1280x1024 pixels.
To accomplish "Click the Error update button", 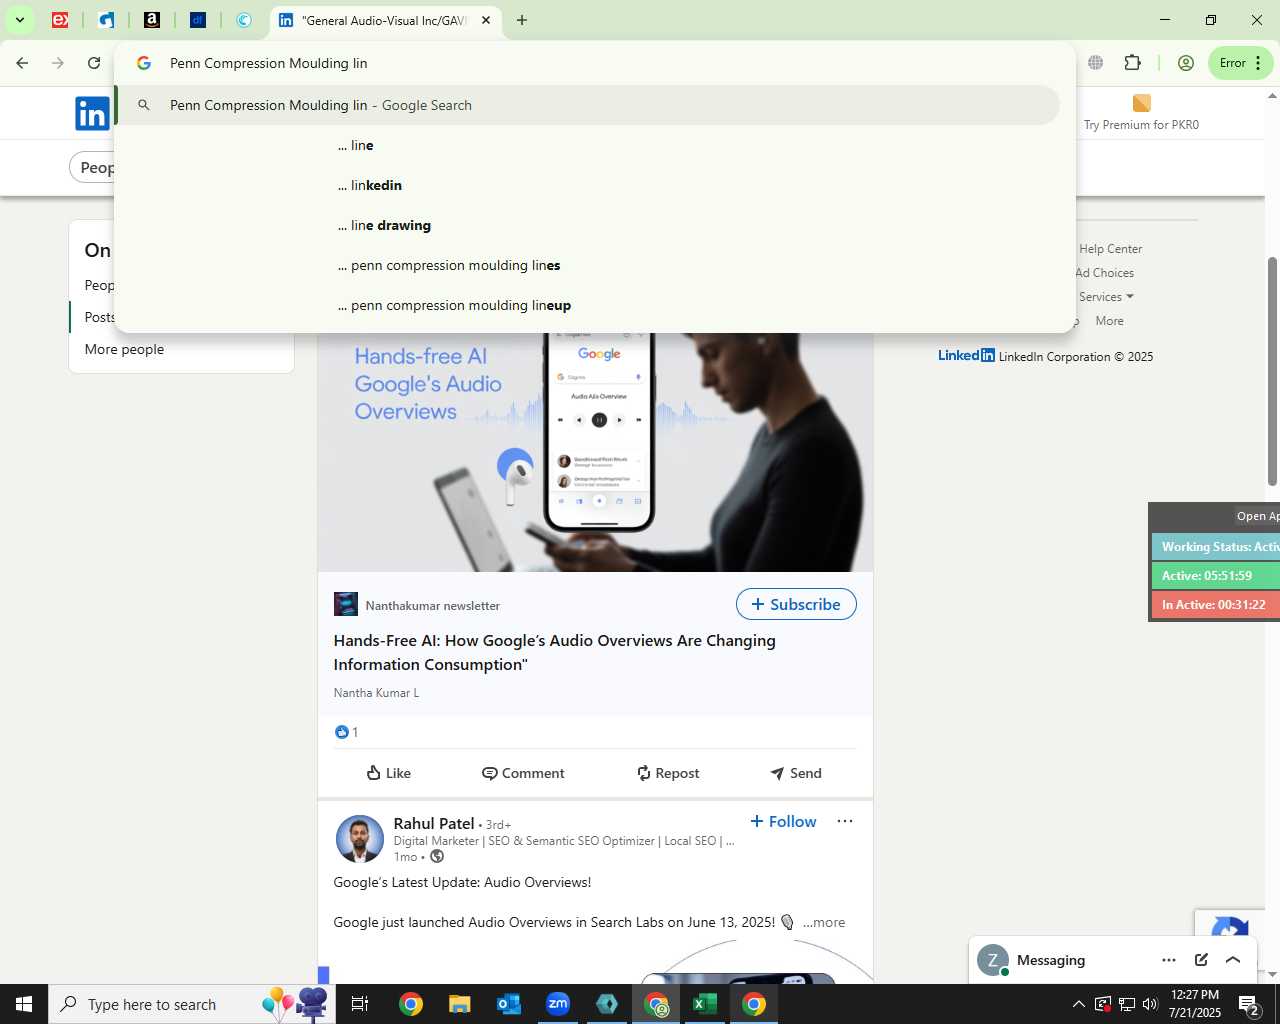I will [x=1240, y=63].
